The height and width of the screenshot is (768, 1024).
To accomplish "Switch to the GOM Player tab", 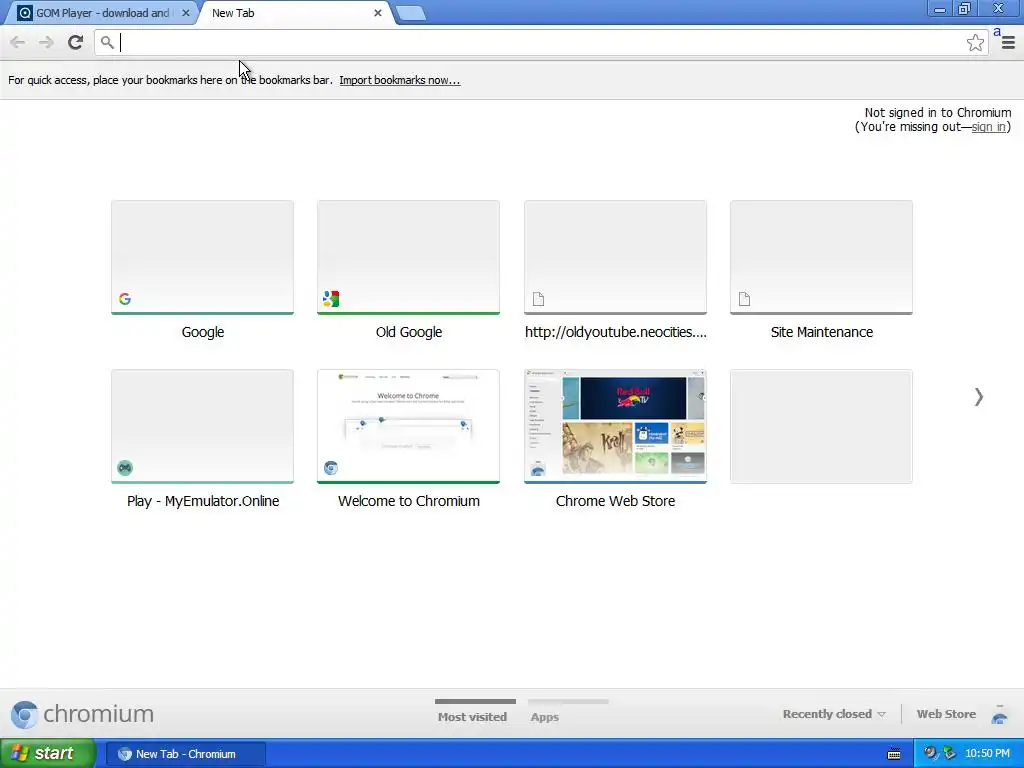I will (102, 13).
